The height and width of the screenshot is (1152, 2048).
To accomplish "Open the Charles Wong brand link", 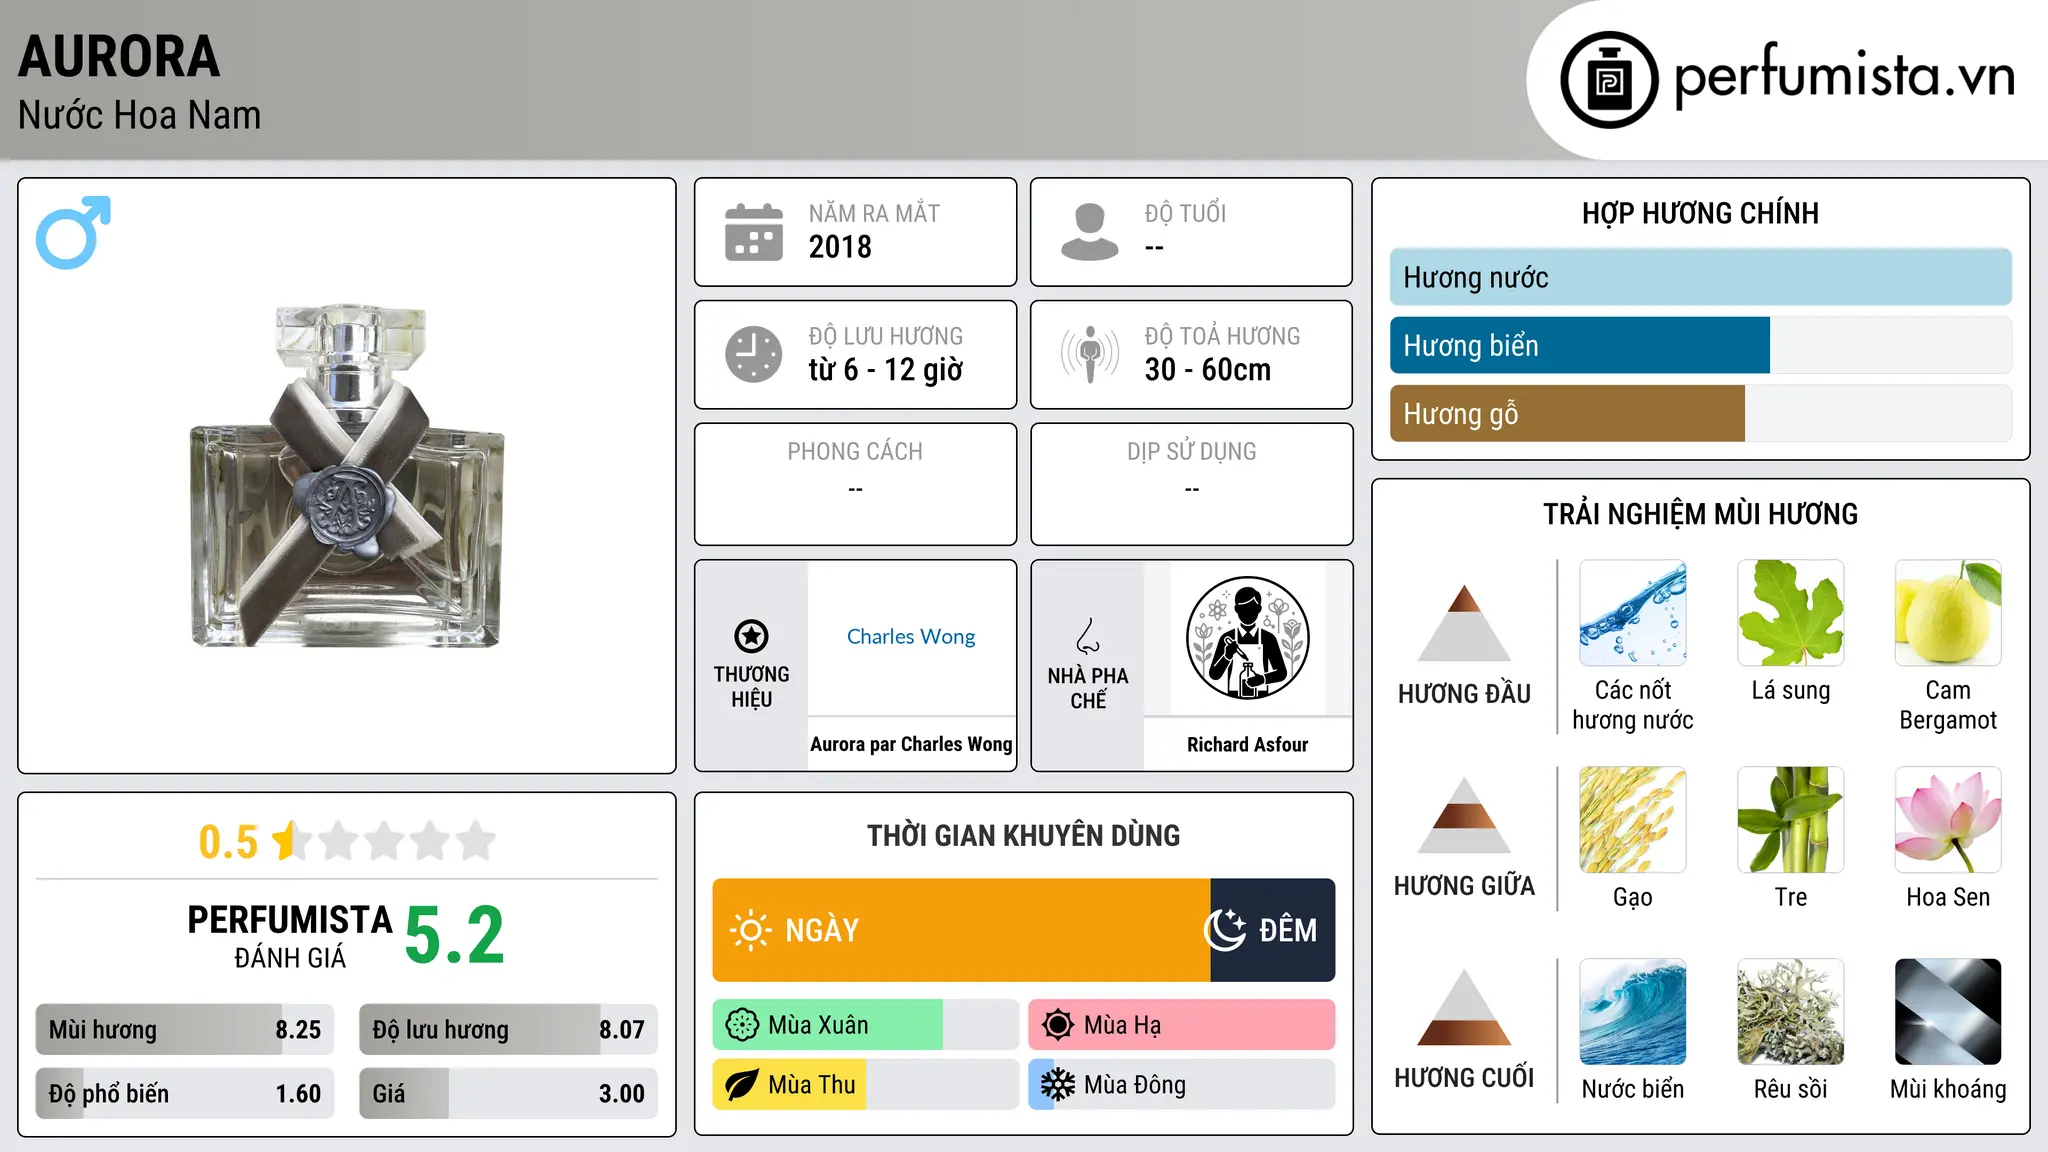I will point(911,636).
